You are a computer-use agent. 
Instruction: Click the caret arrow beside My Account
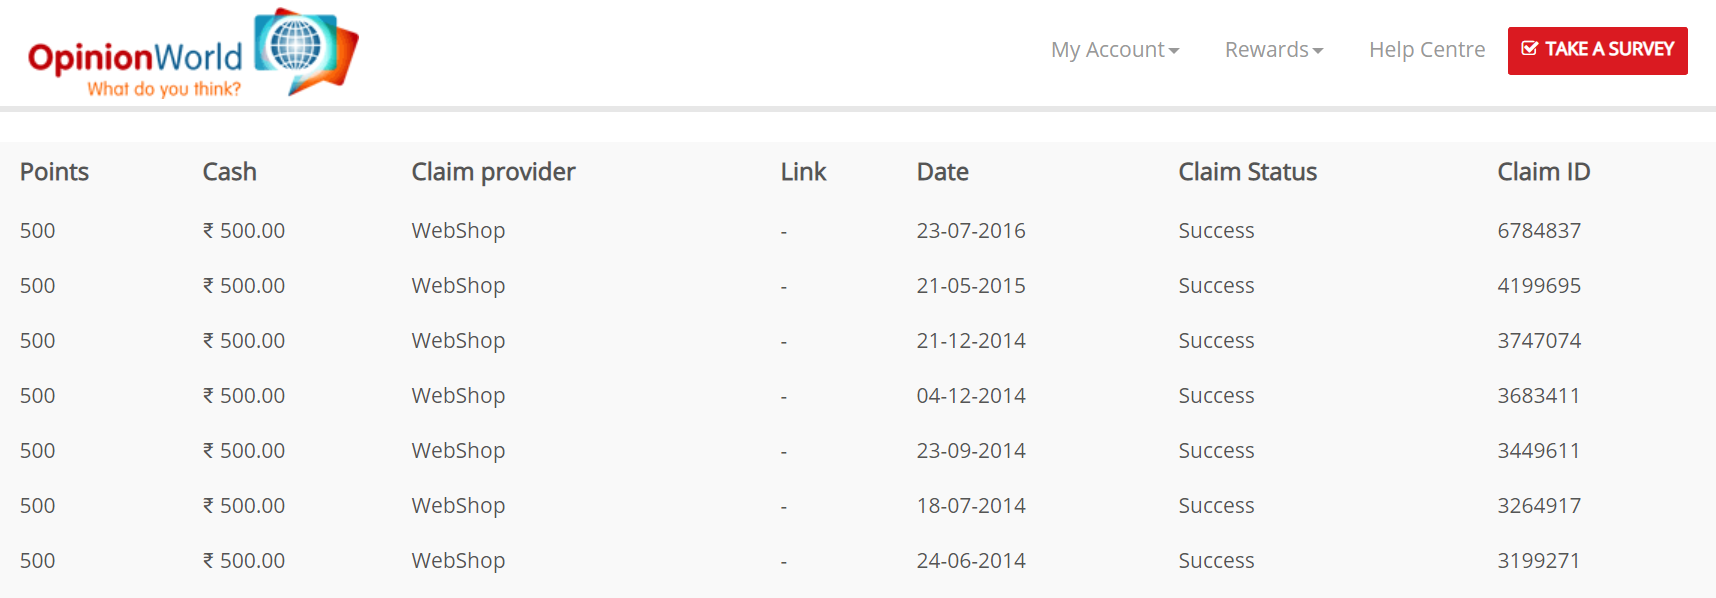1174,51
